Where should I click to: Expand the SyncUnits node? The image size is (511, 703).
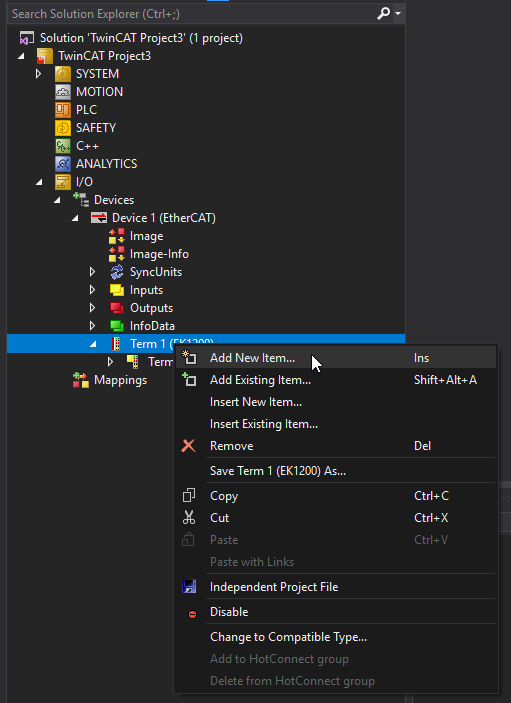pyautogui.click(x=92, y=272)
